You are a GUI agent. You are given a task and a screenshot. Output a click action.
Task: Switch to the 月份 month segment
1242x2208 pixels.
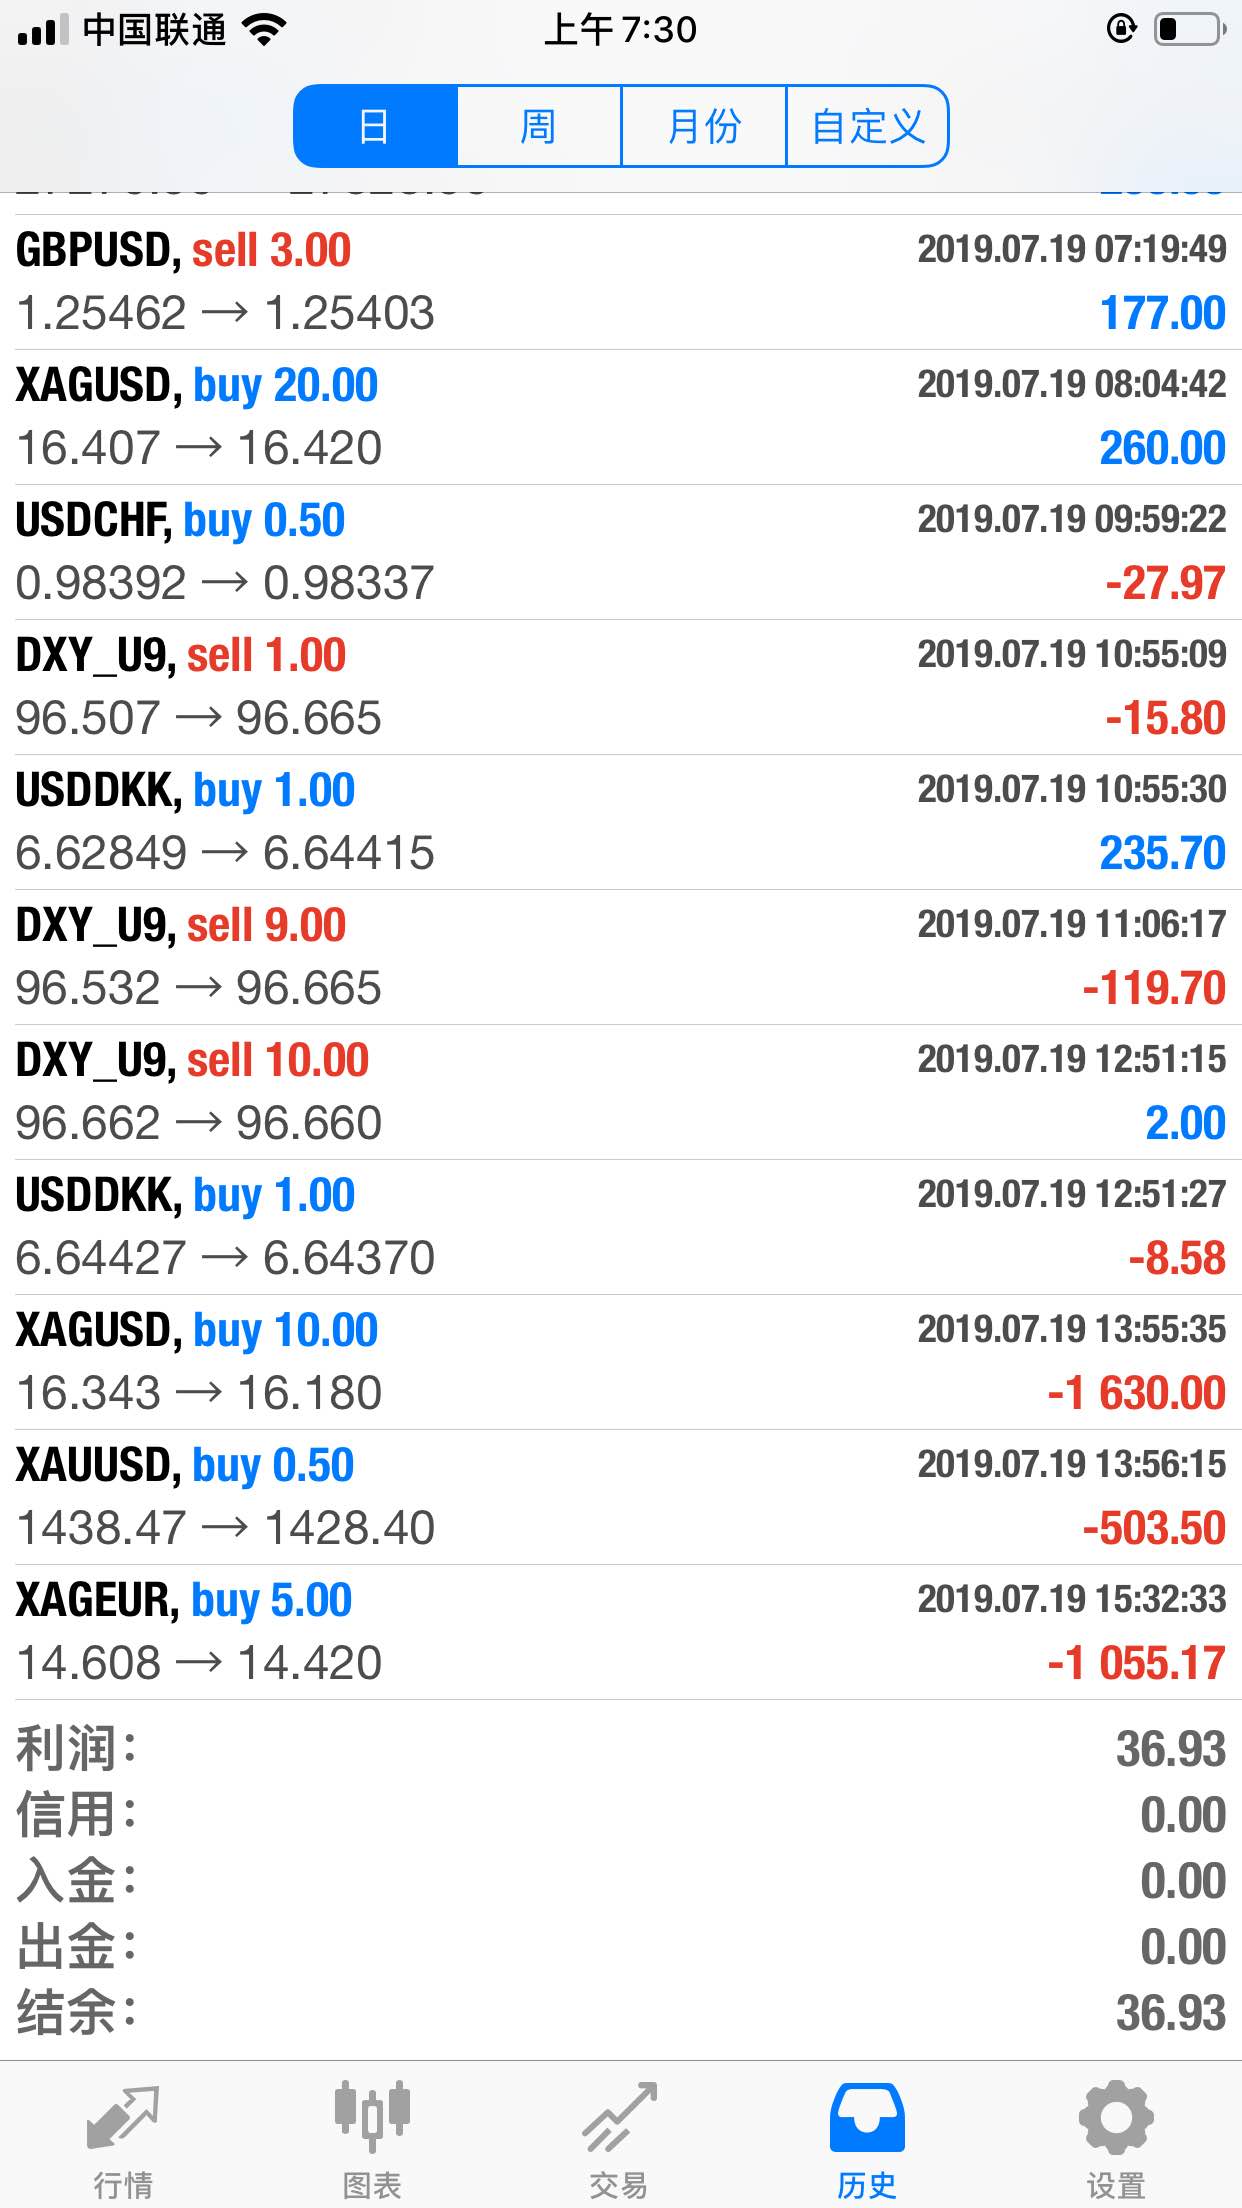704,126
